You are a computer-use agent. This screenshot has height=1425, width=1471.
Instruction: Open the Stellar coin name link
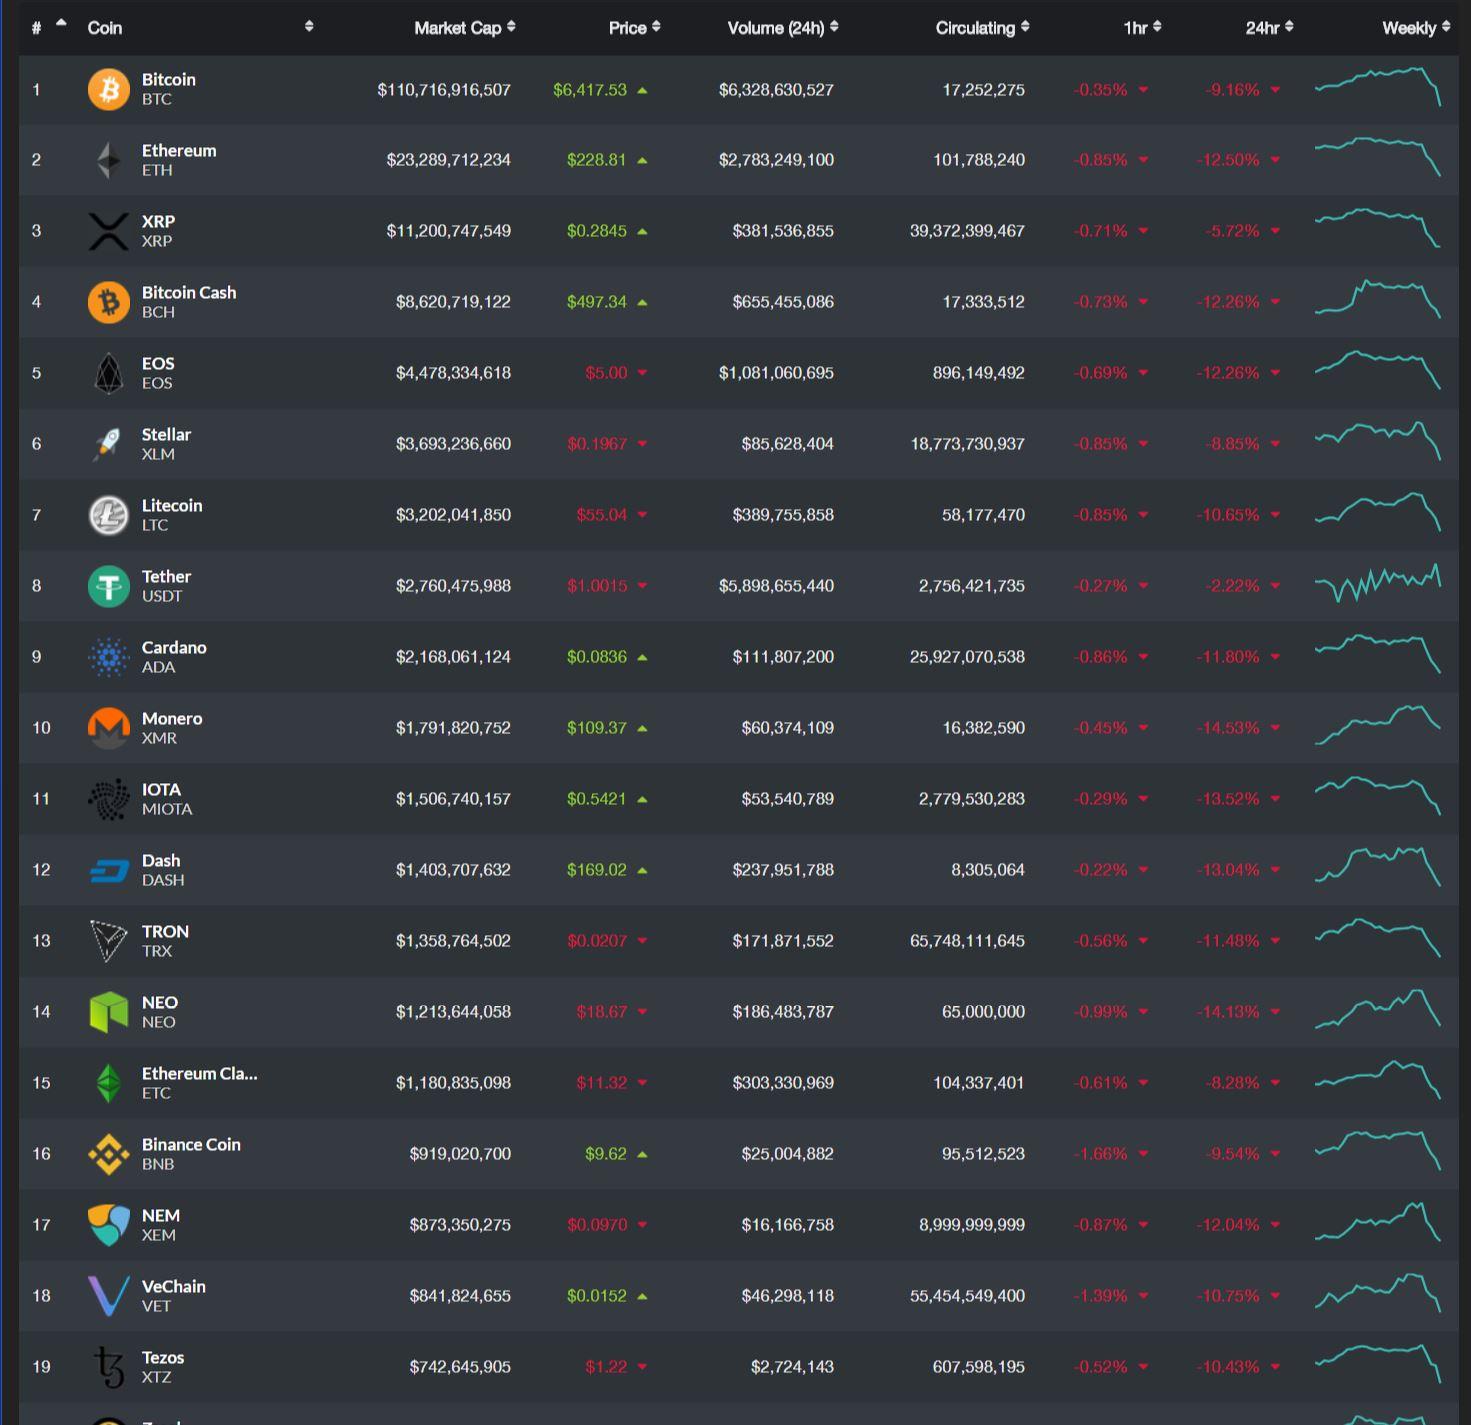[x=166, y=434]
